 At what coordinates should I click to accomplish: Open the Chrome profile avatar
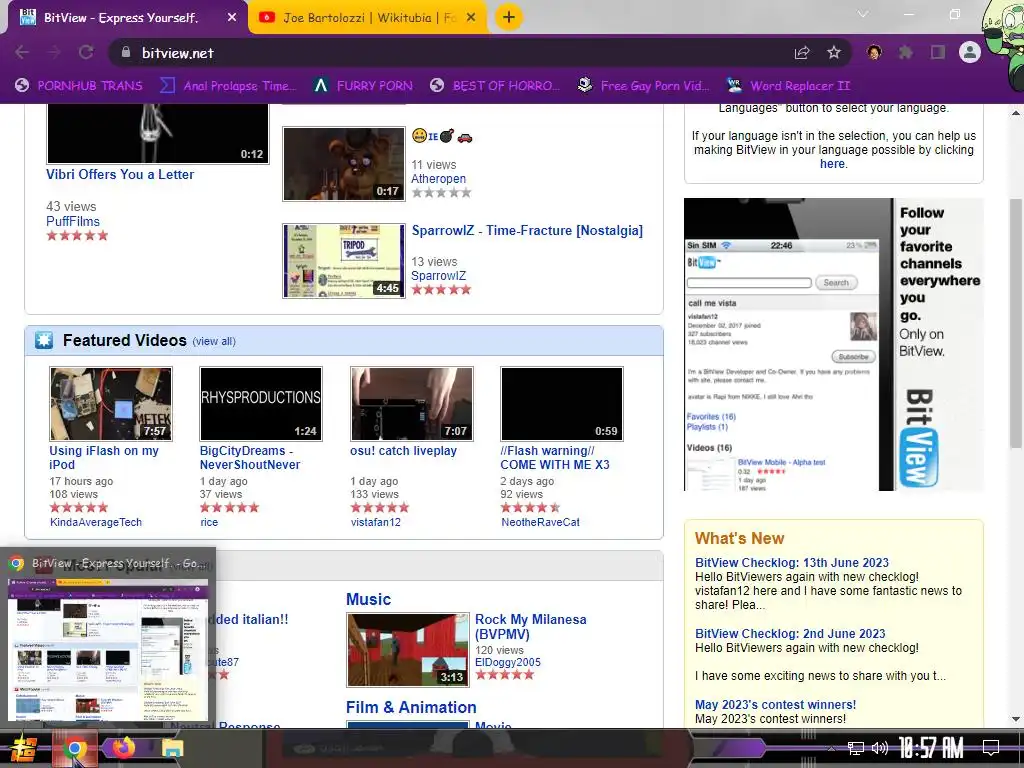coord(970,52)
